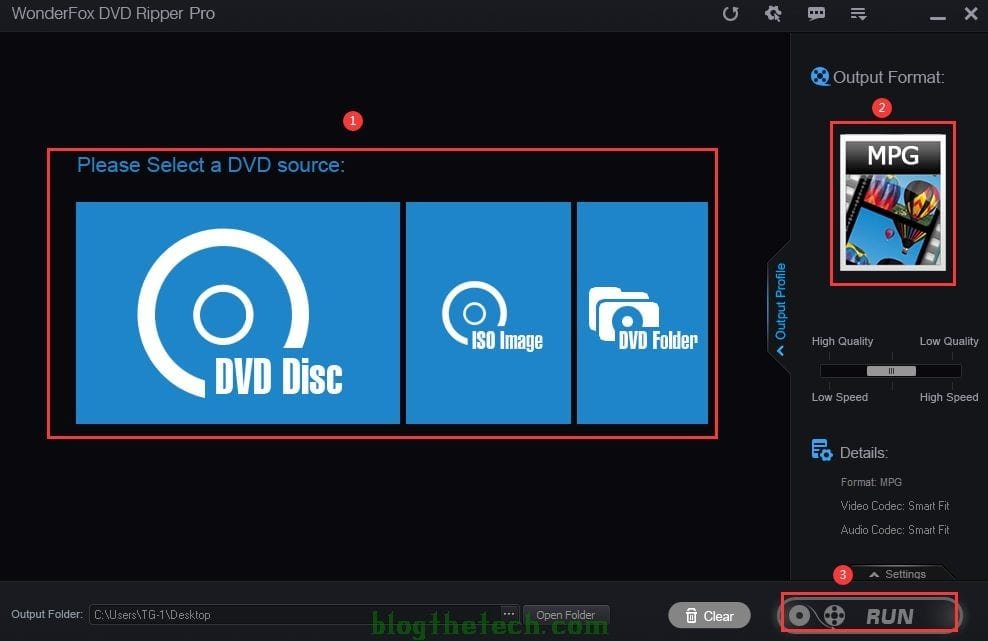Clear the task list with Clear button
Image resolution: width=988 pixels, height=641 pixels.
(x=709, y=616)
